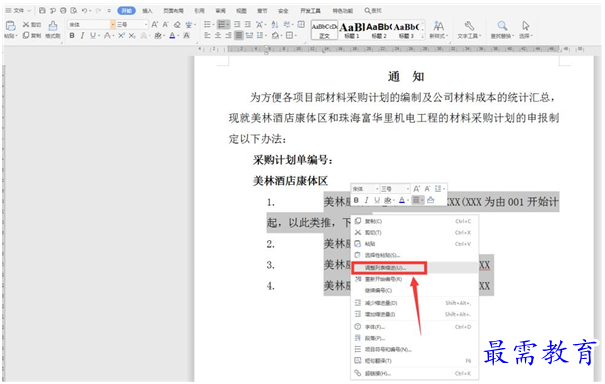Click the font color A in the mini toolbar
The image size is (605, 384).
(x=402, y=200)
